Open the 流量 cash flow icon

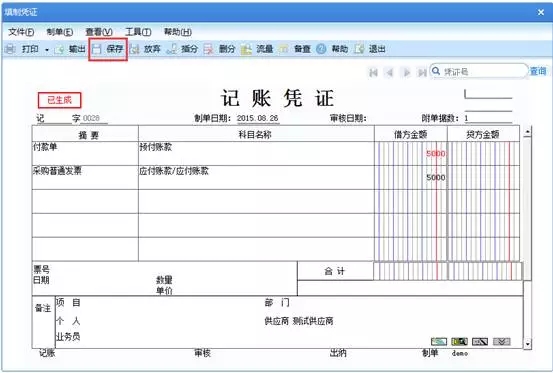246,49
